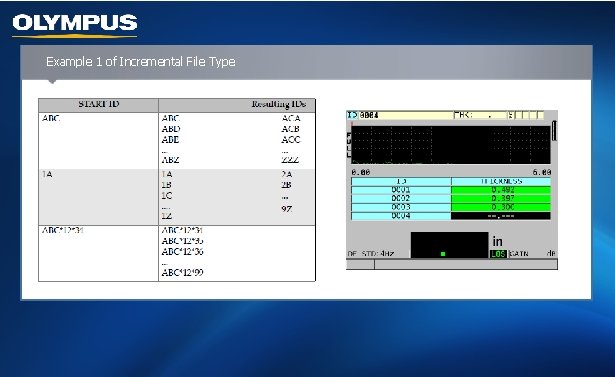Click the 0.00 range start value
615x377 pixels.
[x=361, y=172]
